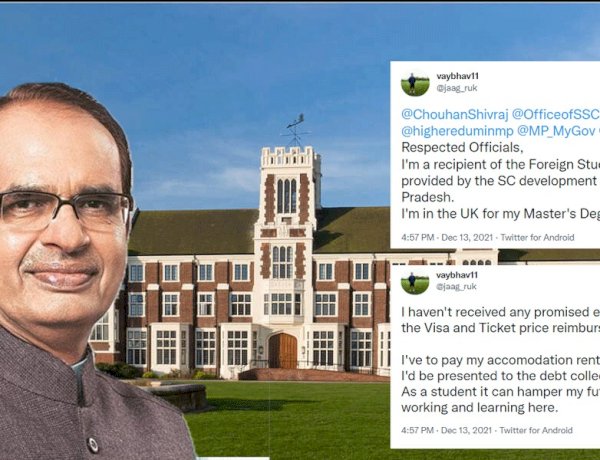
Task: Click the 'Respected Officials,' text line
Action: point(462,147)
